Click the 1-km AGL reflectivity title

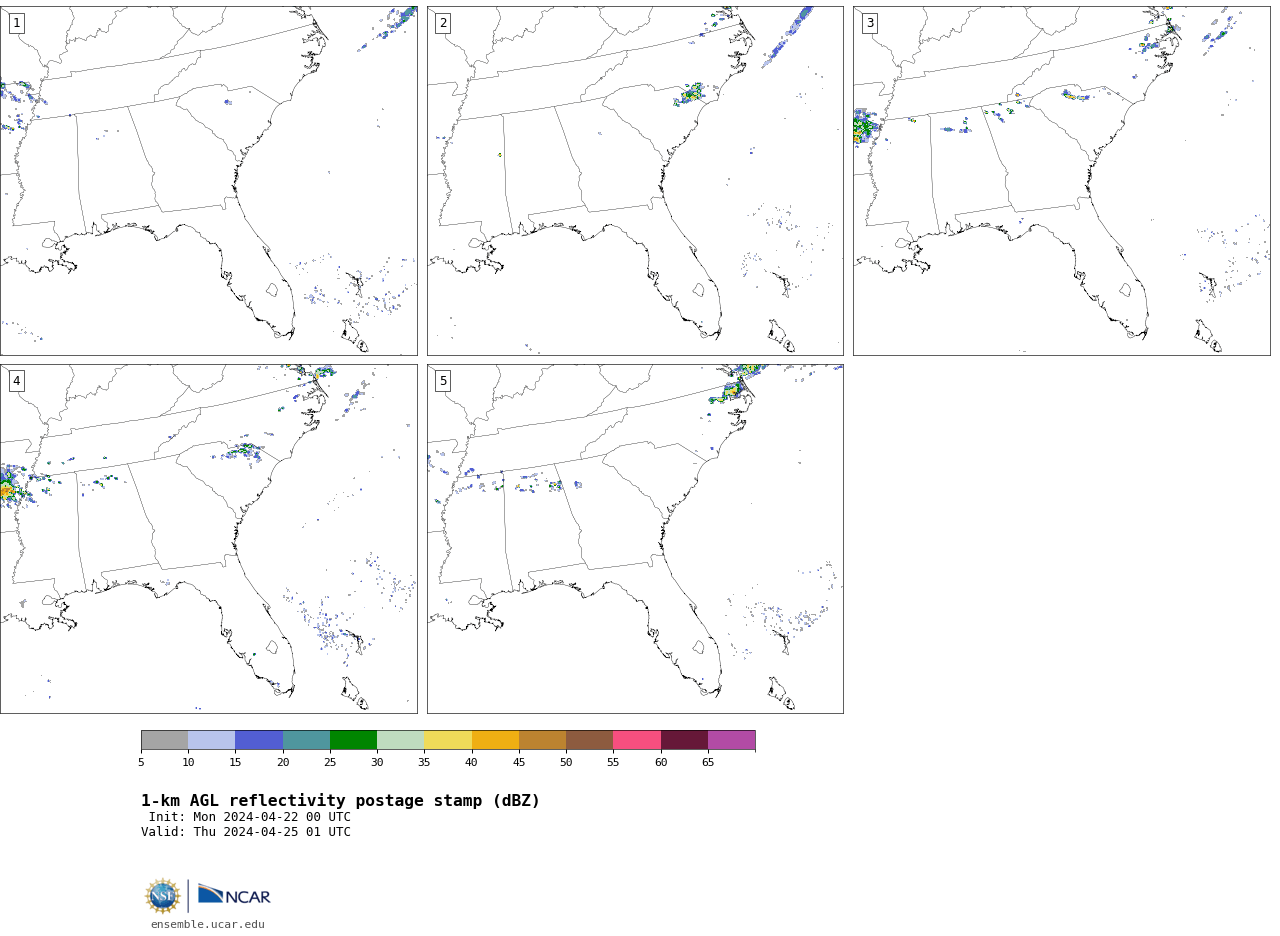click(x=340, y=801)
